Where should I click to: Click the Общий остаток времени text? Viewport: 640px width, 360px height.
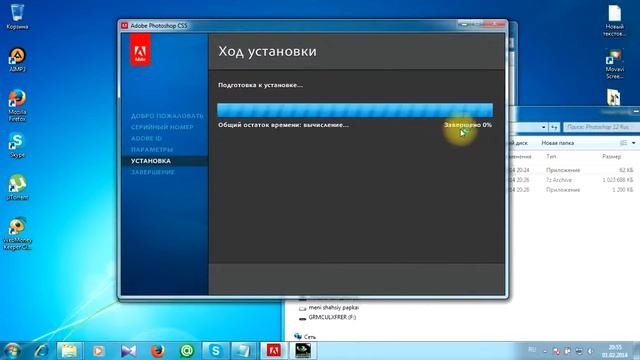pyautogui.click(x=283, y=125)
